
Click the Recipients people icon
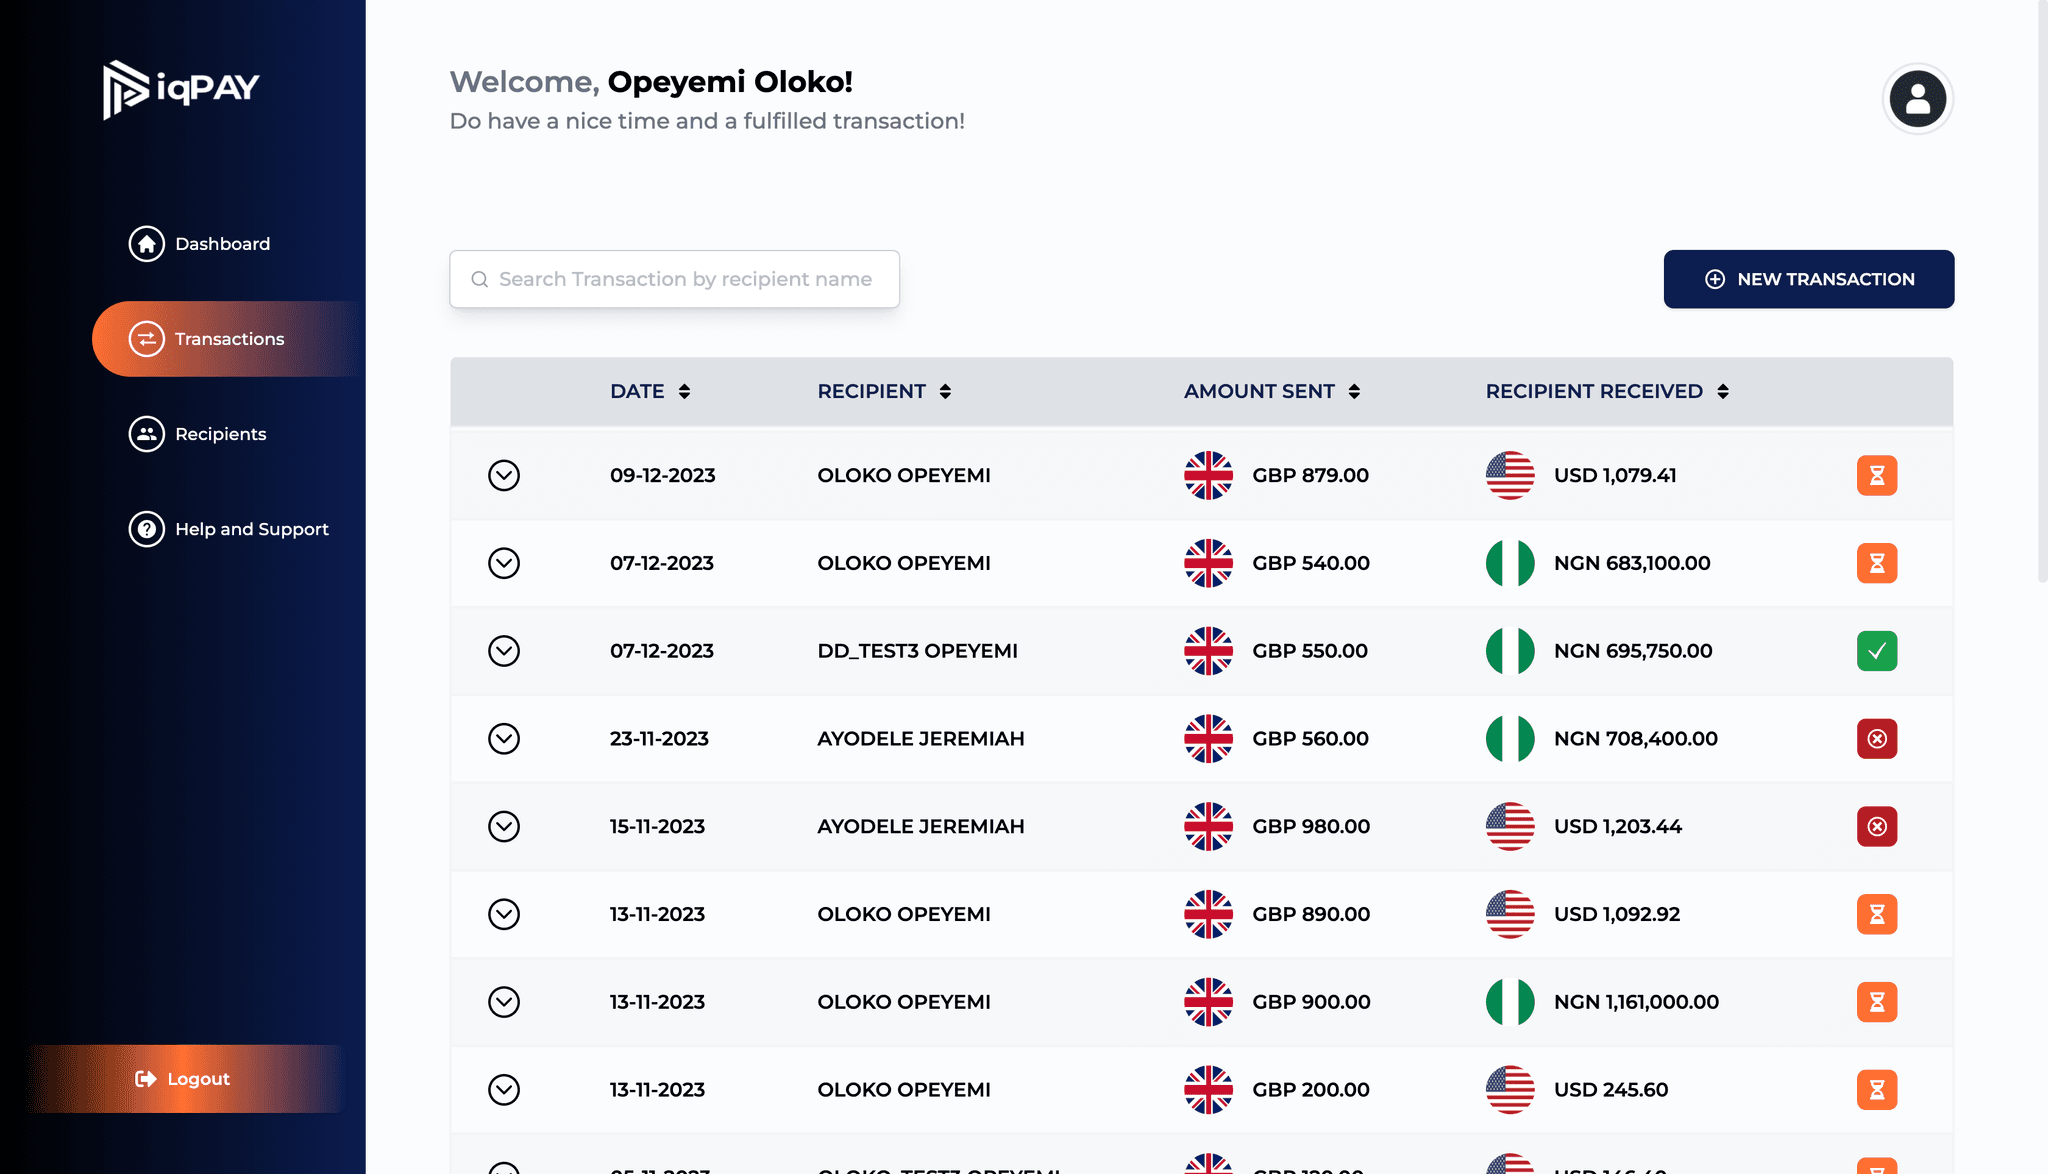point(146,434)
